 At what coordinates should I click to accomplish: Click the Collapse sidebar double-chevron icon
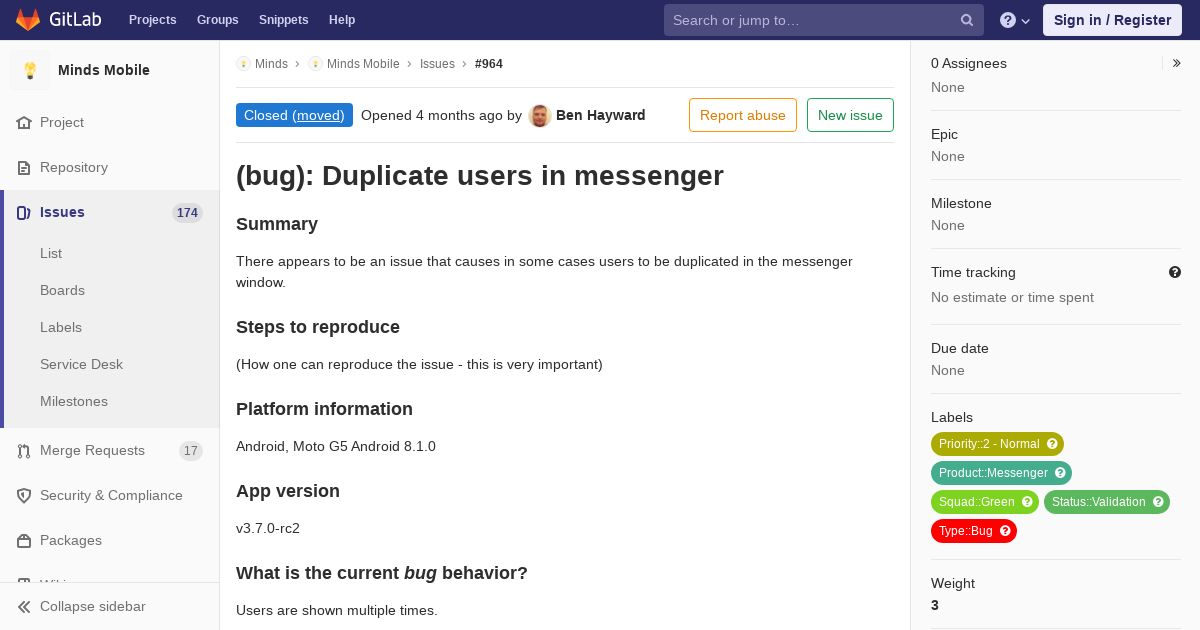click(24, 606)
